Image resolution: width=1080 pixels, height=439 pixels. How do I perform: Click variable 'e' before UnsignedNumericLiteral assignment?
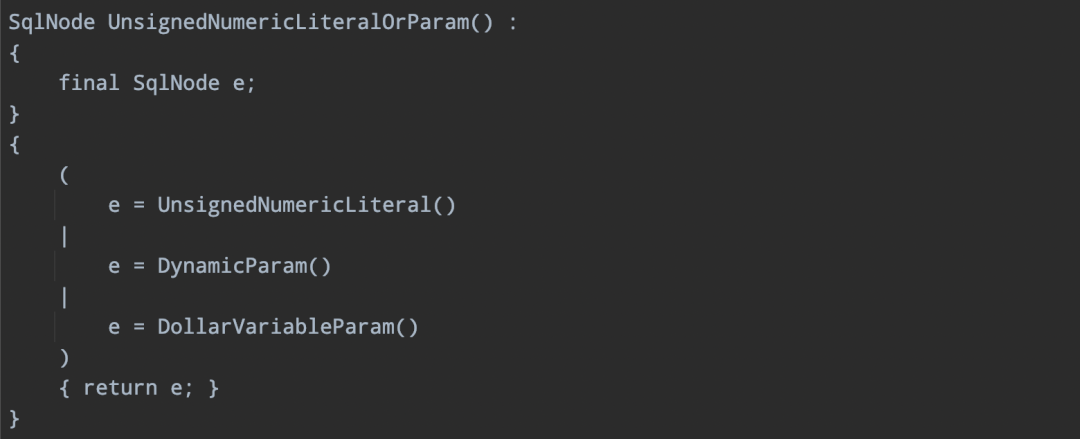coord(114,205)
